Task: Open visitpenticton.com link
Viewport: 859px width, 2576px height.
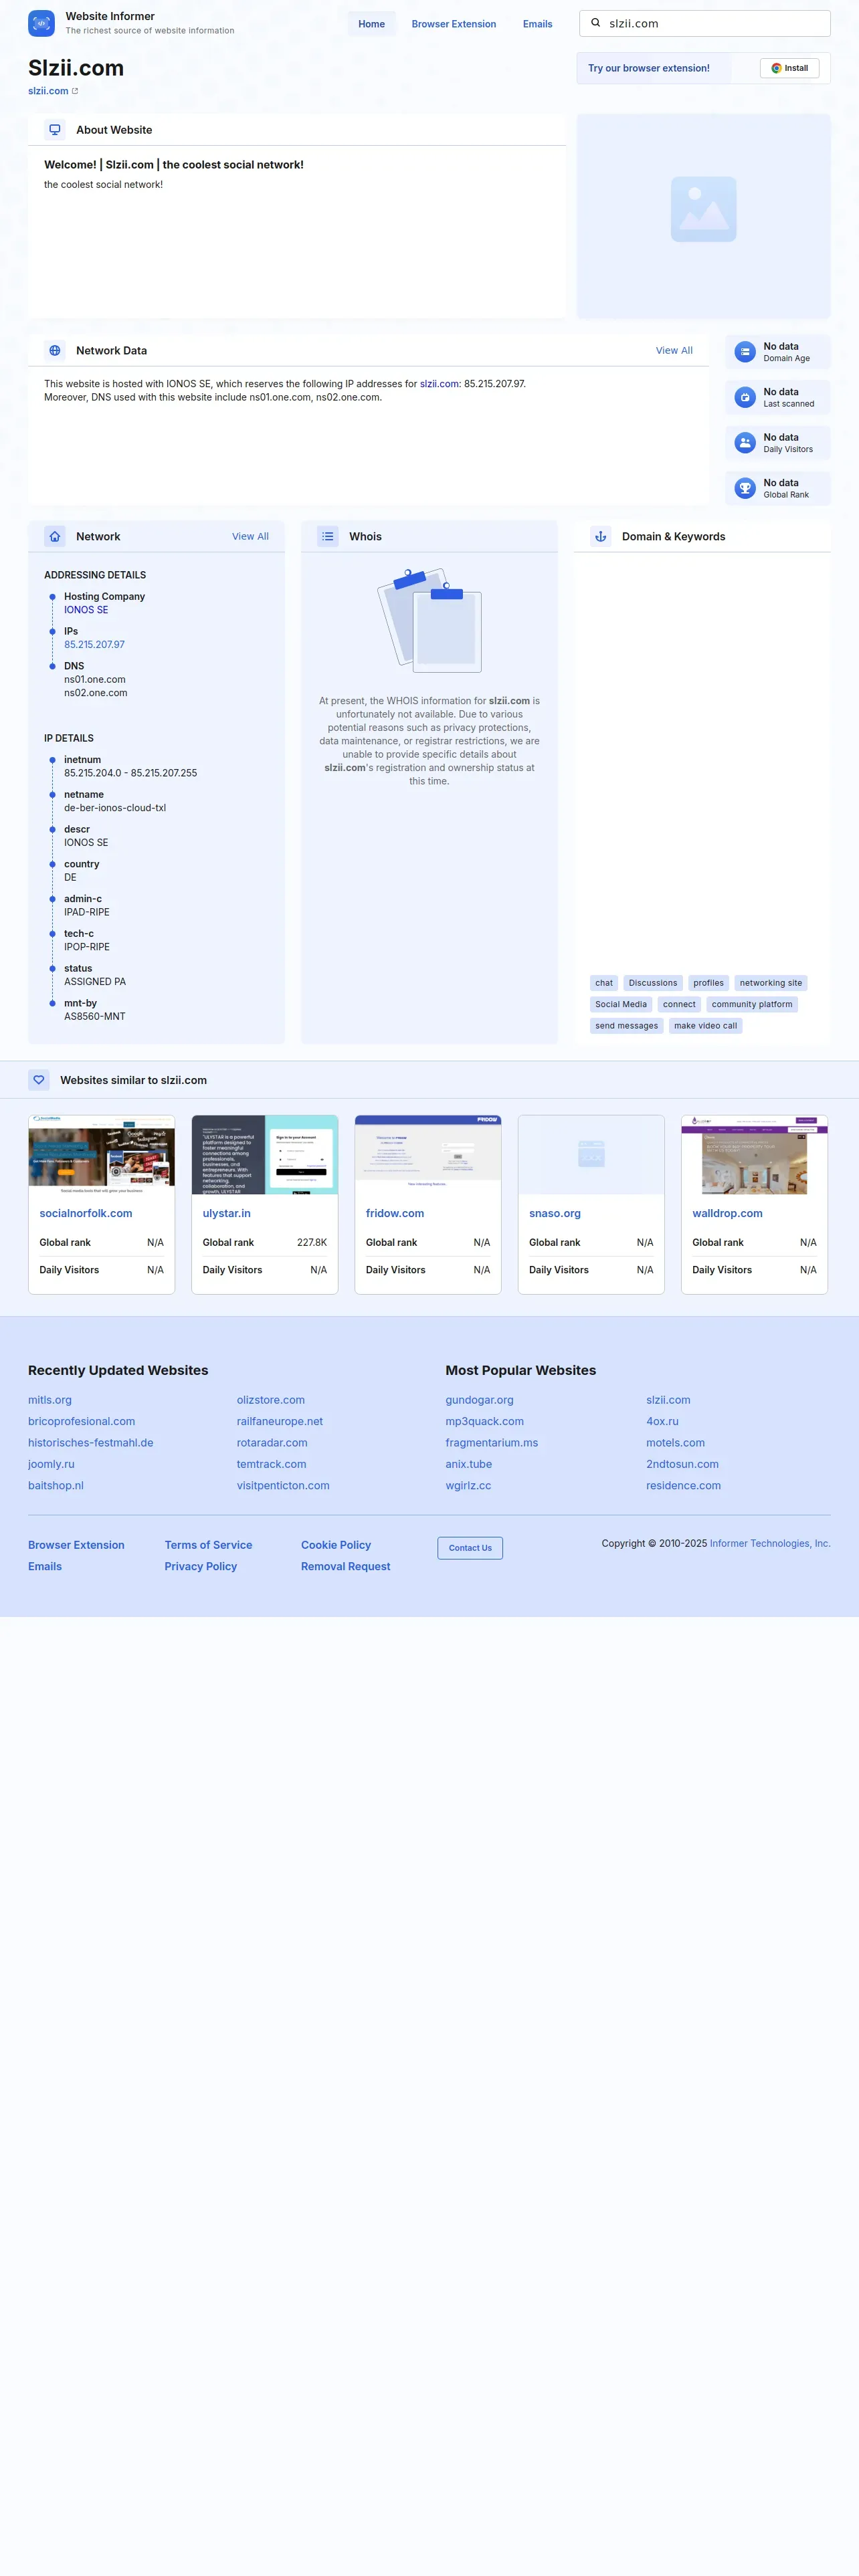Action: (x=283, y=1486)
